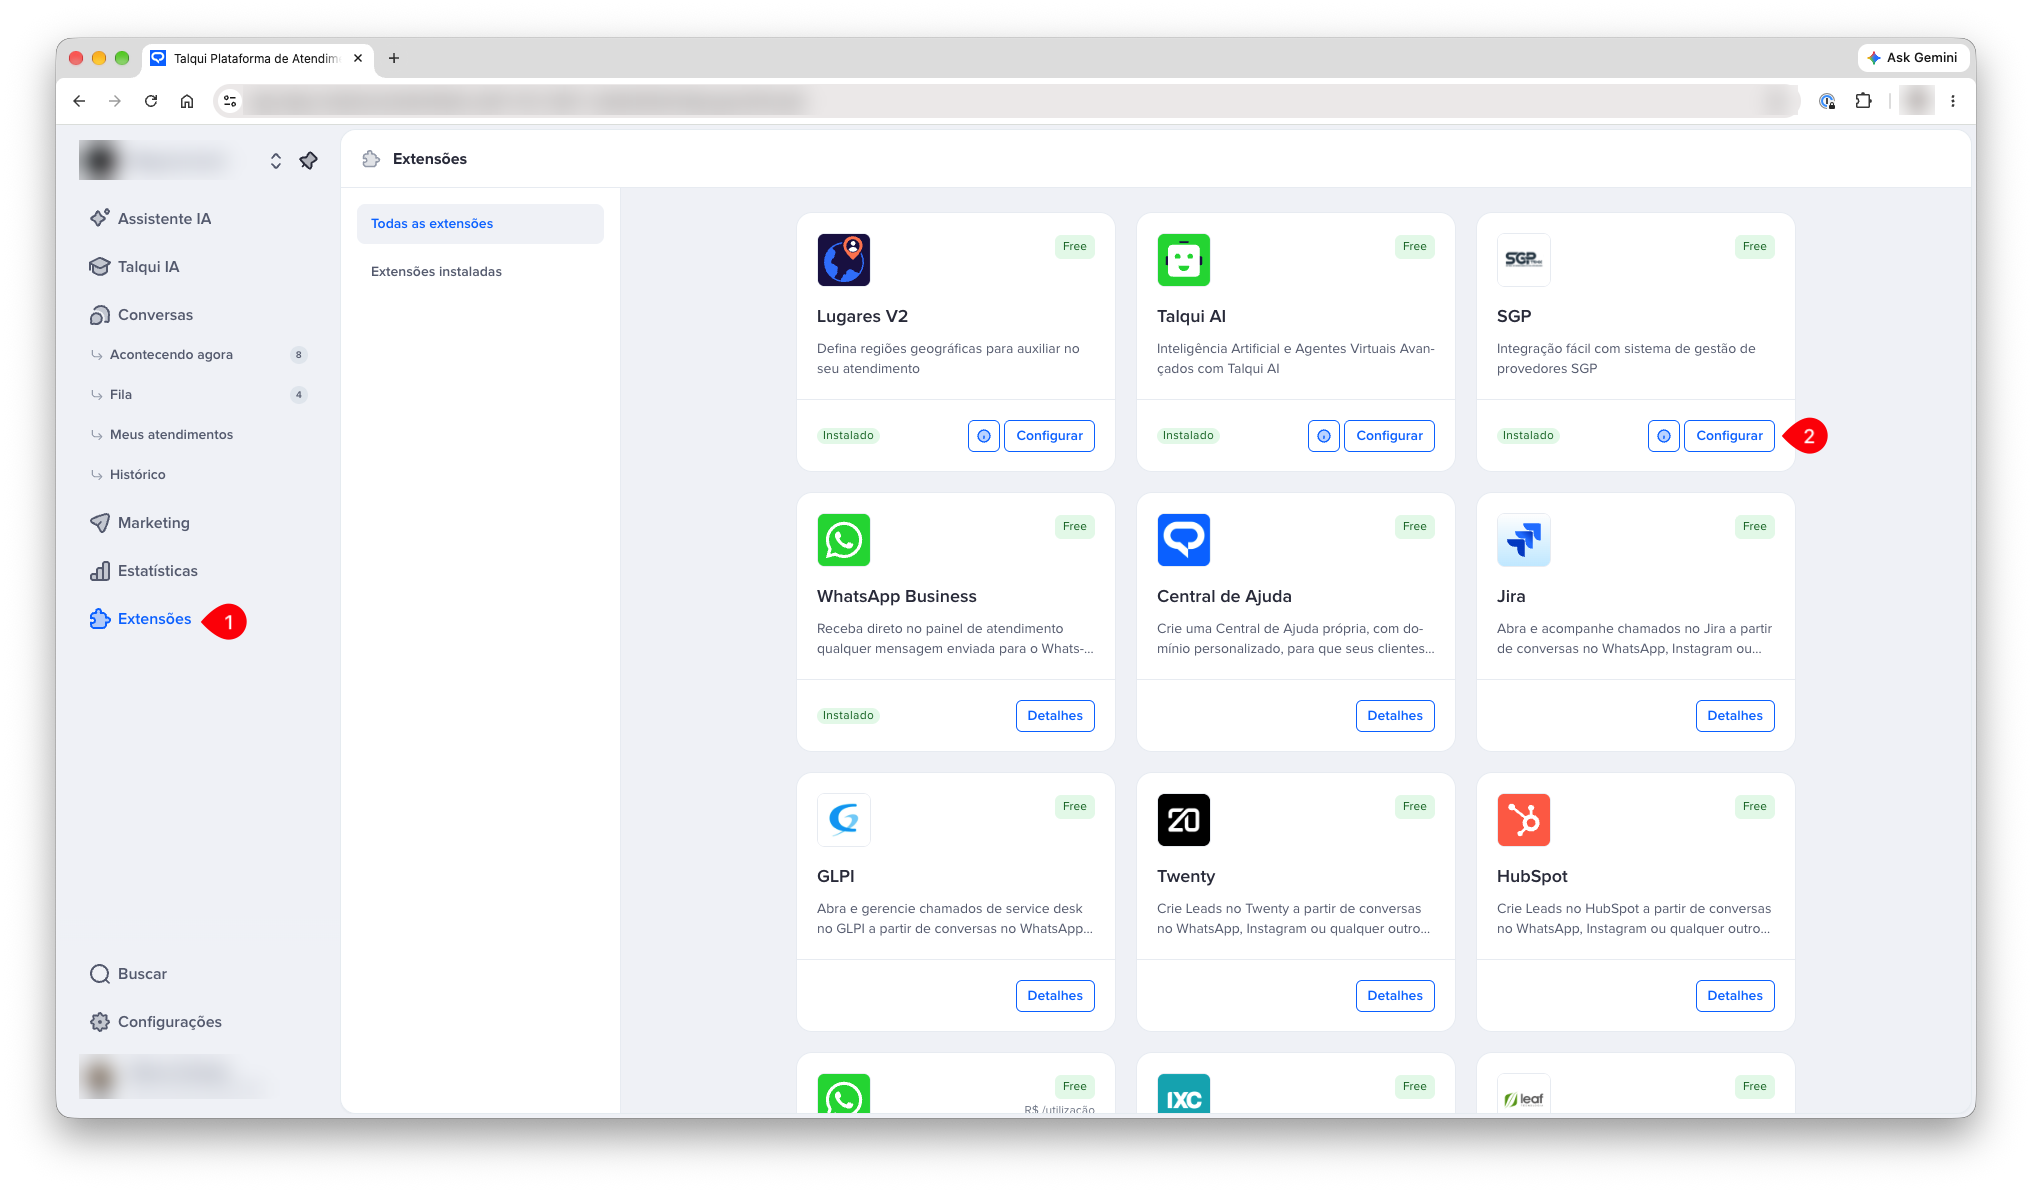Expand workspace switcher chevrons

(x=276, y=160)
